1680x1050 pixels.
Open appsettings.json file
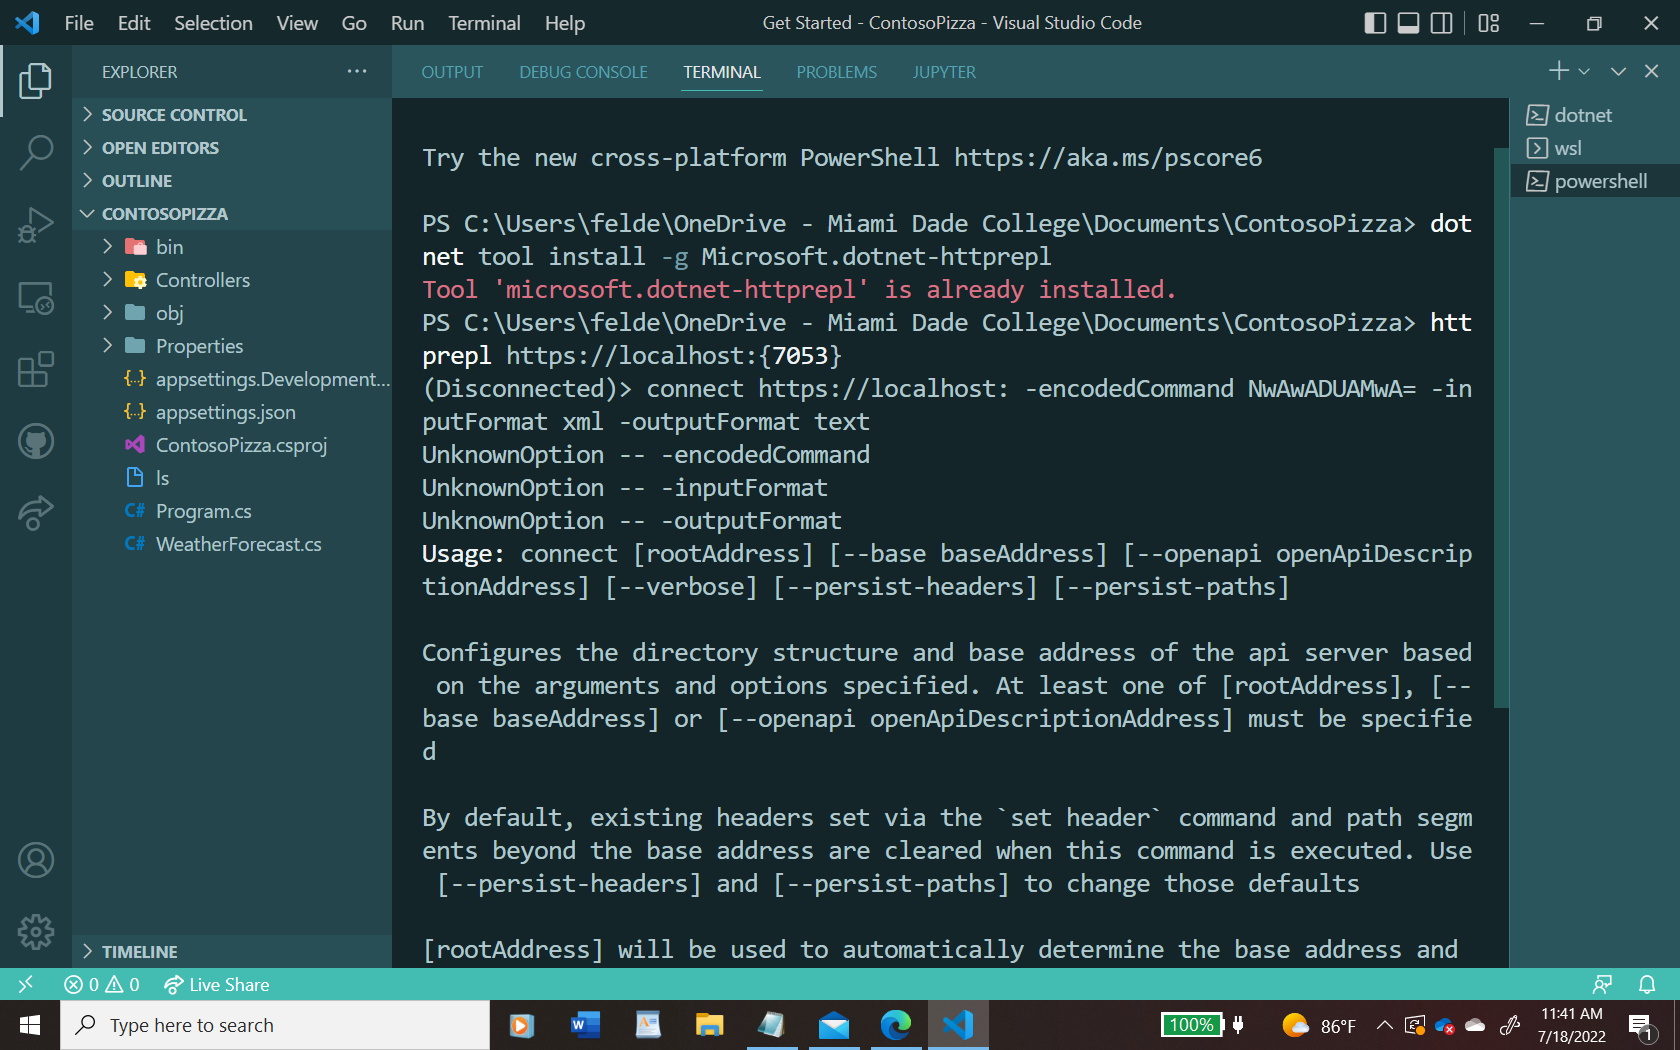(232, 412)
